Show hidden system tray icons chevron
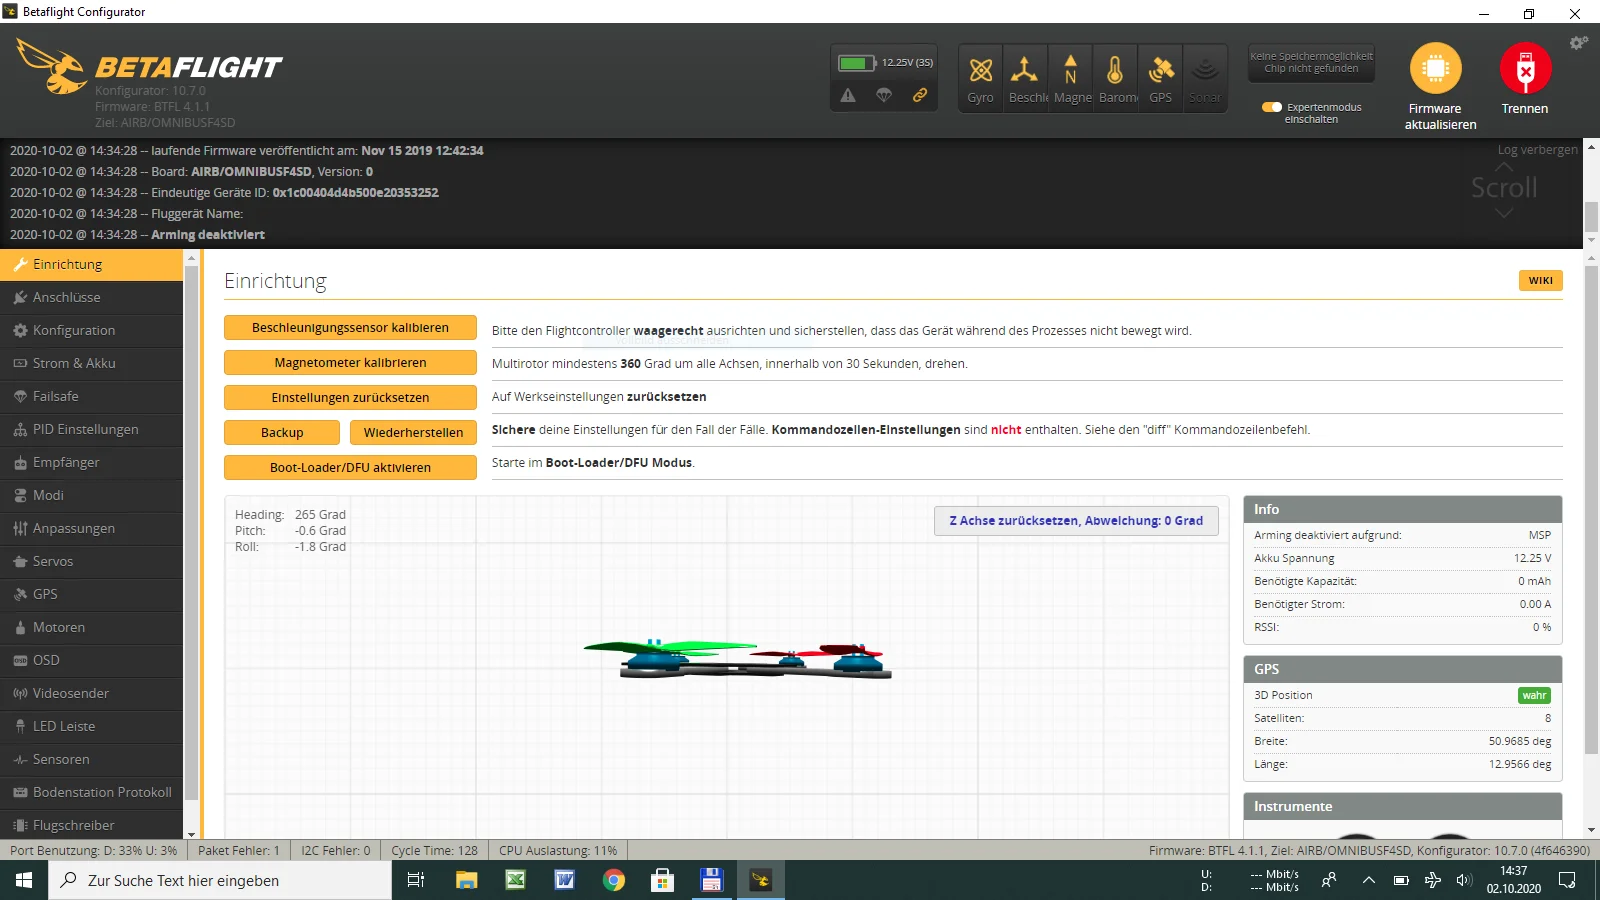Image resolution: width=1600 pixels, height=900 pixels. pos(1368,880)
